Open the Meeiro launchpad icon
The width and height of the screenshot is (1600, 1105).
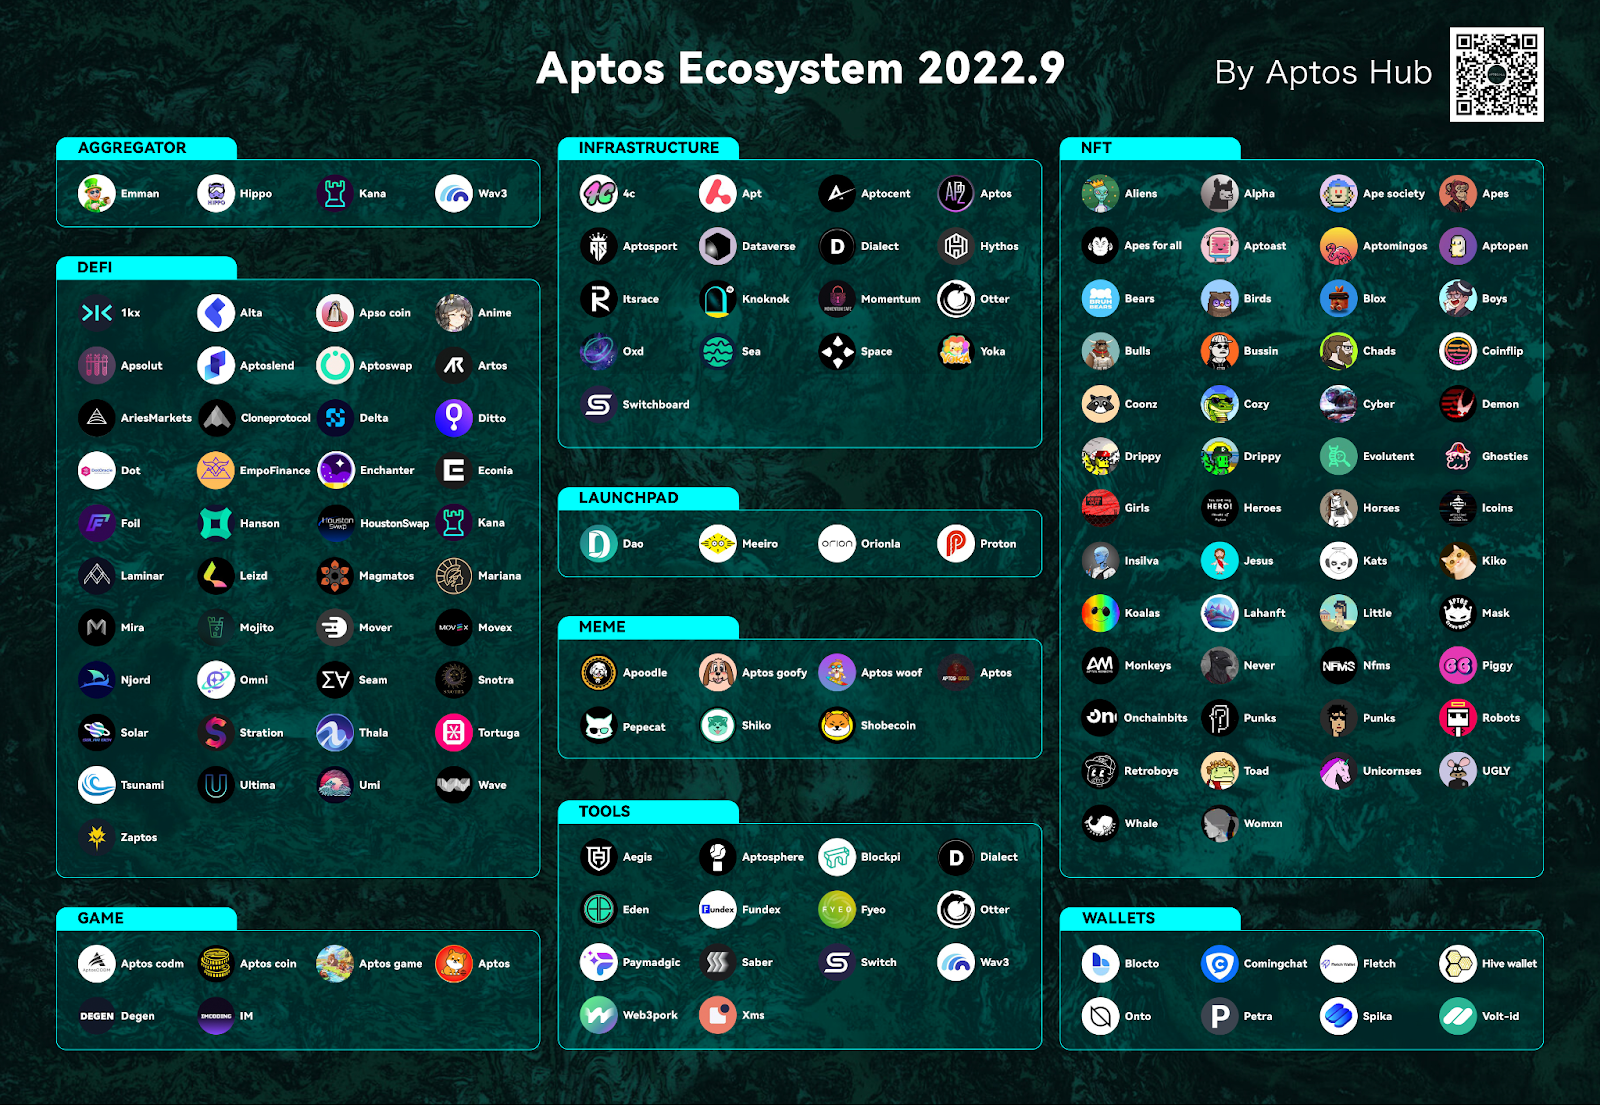(718, 544)
